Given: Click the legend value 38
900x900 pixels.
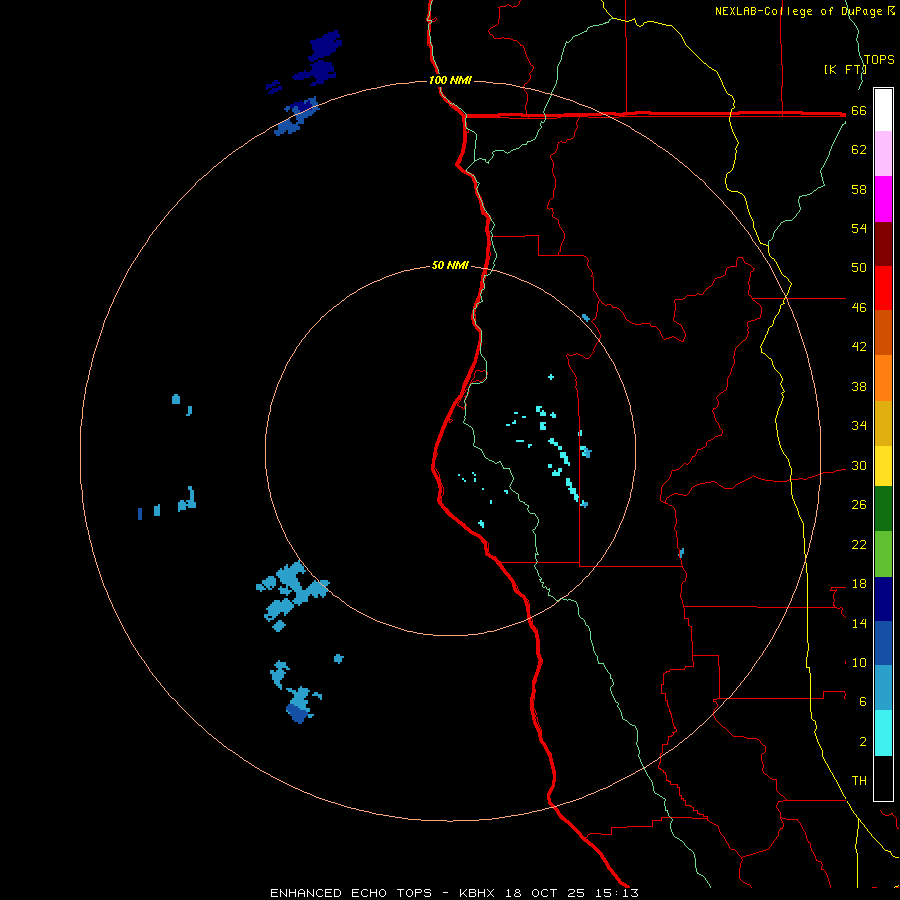Looking at the screenshot, I should pos(859,386).
